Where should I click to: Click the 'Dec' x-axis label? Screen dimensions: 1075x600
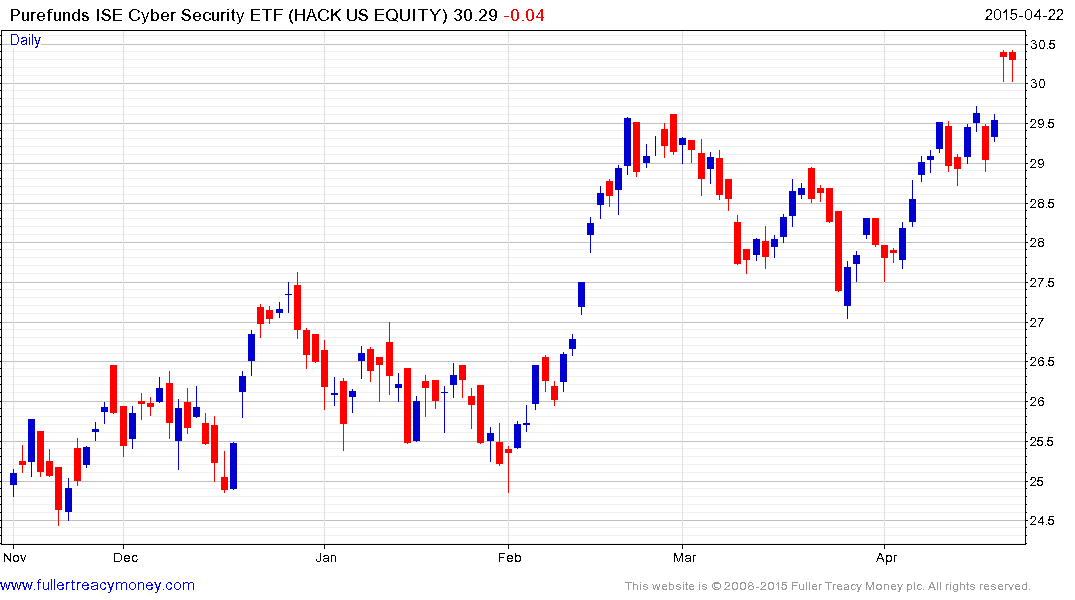[x=125, y=557]
